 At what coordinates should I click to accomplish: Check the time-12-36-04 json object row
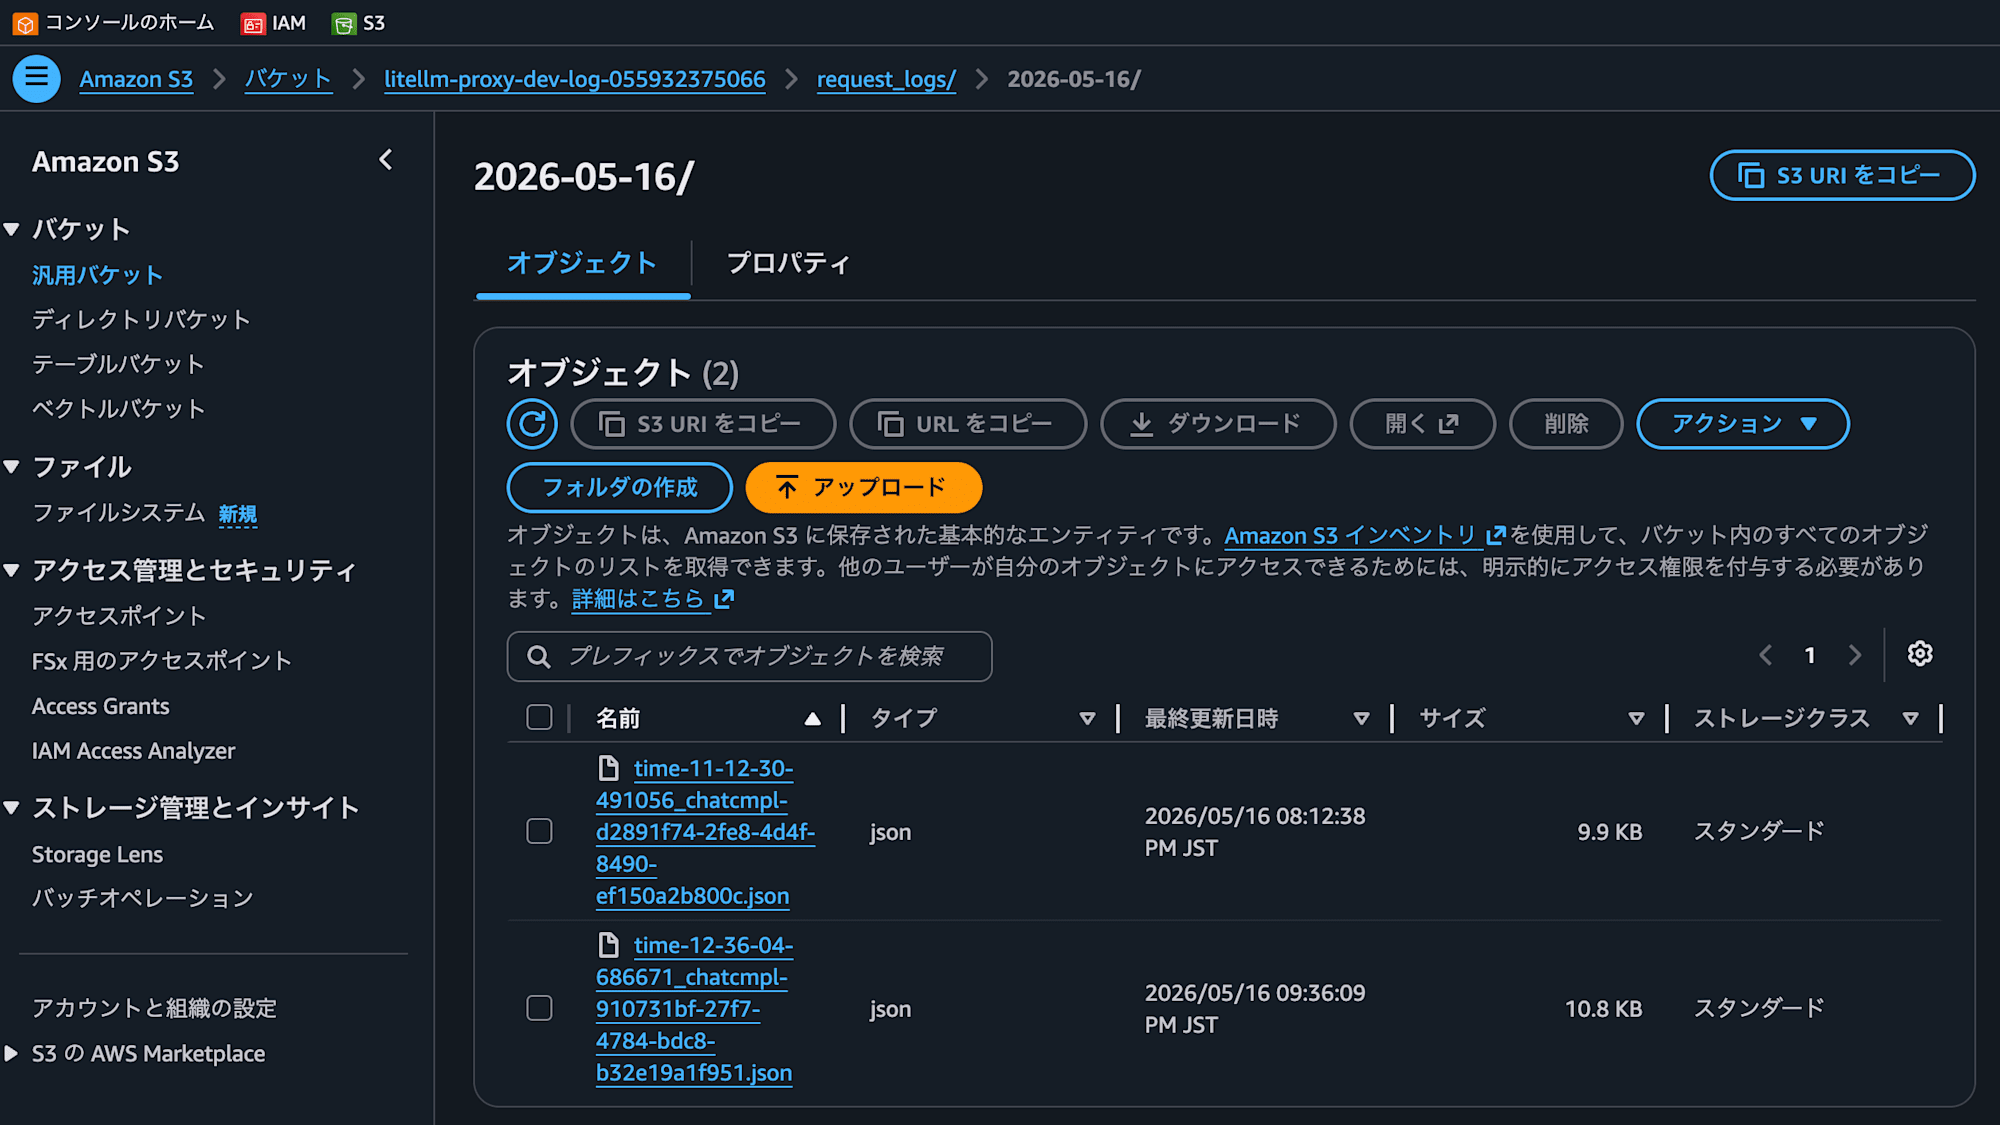539,1008
